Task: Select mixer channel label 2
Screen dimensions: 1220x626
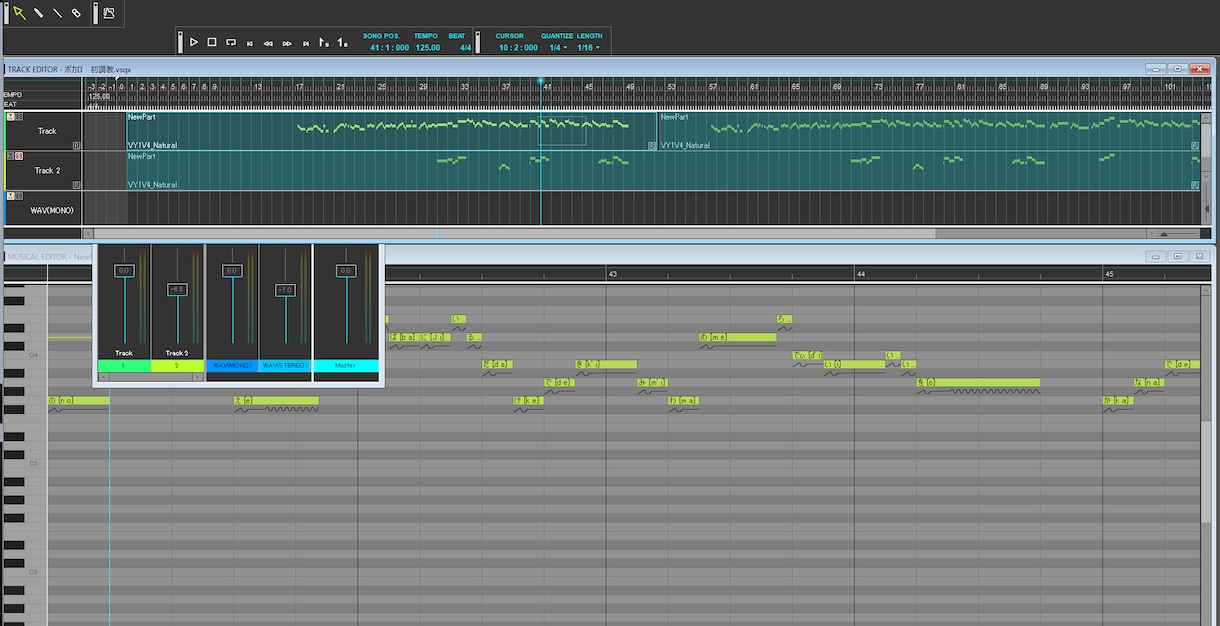Action: point(177,366)
